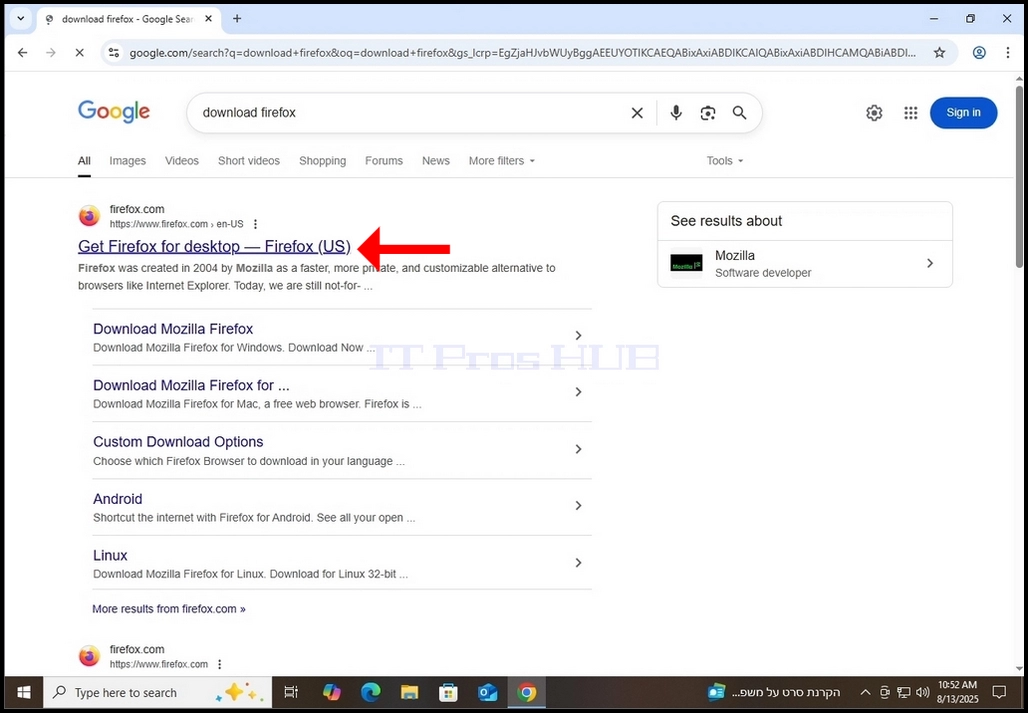This screenshot has height=713, width=1028.
Task: Open the Android sitelink
Action: click(117, 499)
